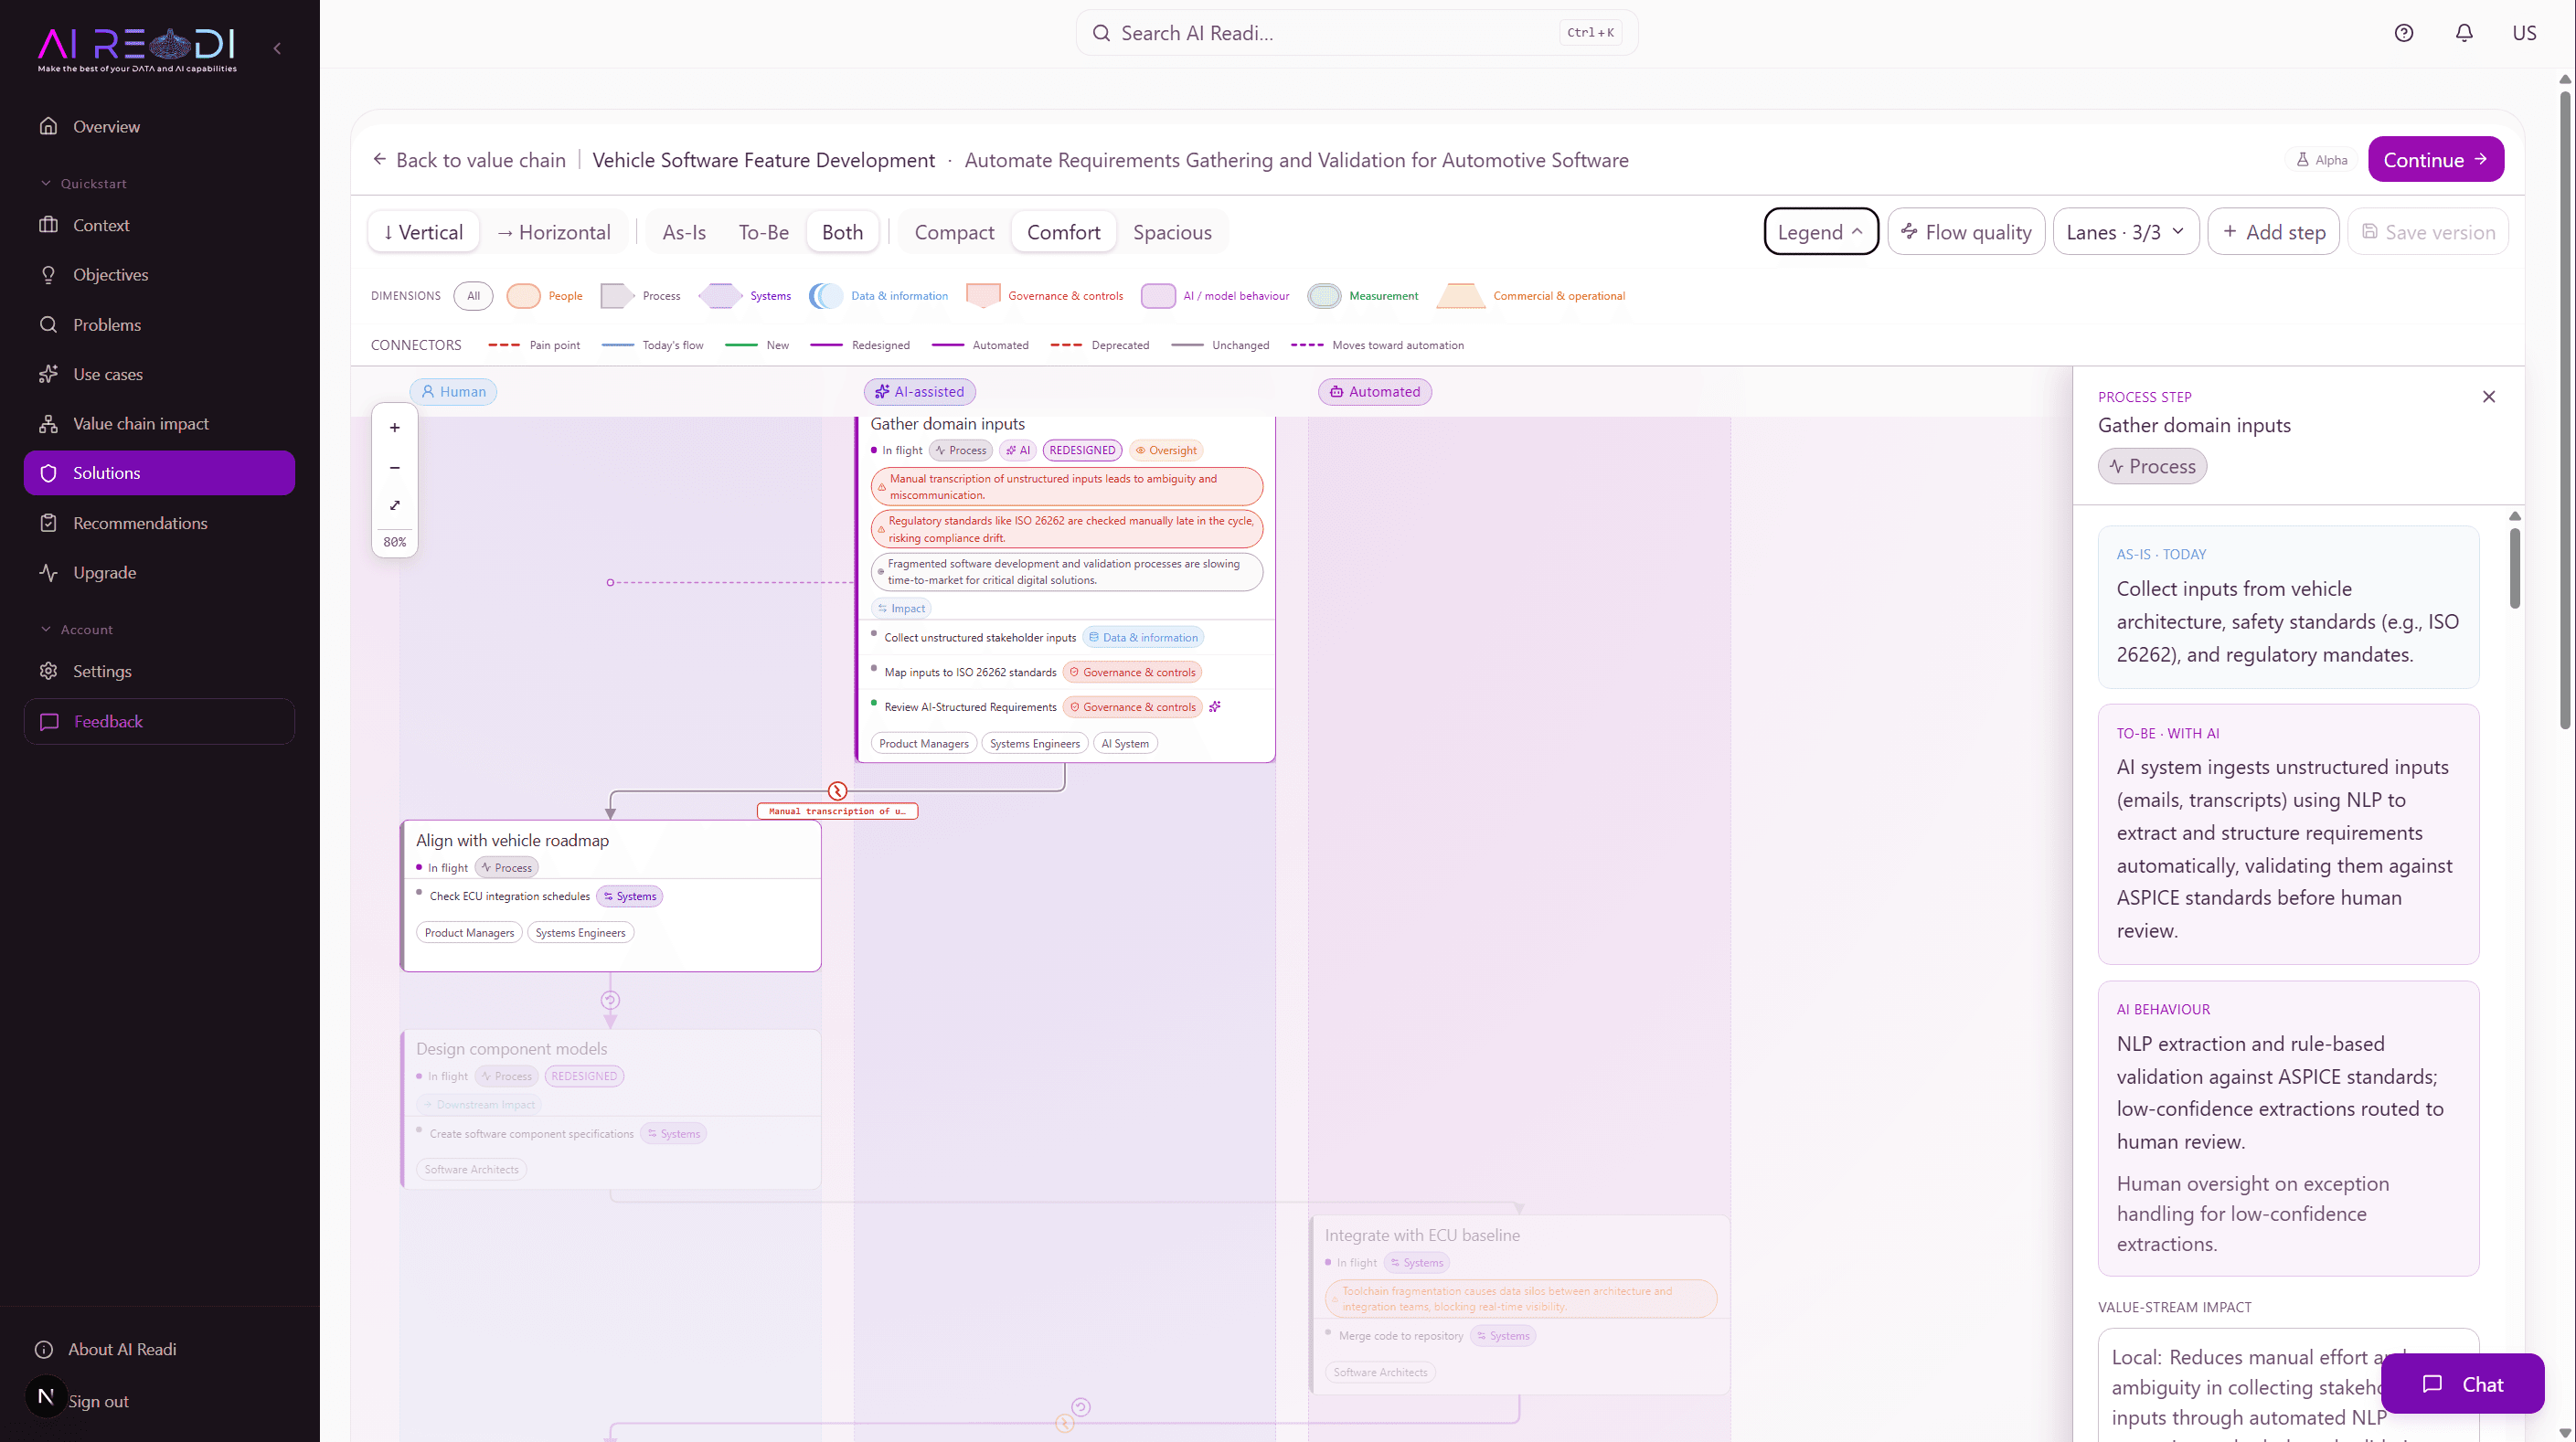The height and width of the screenshot is (1442, 2576).
Task: Select Spacious density
Action: [x=1172, y=232]
